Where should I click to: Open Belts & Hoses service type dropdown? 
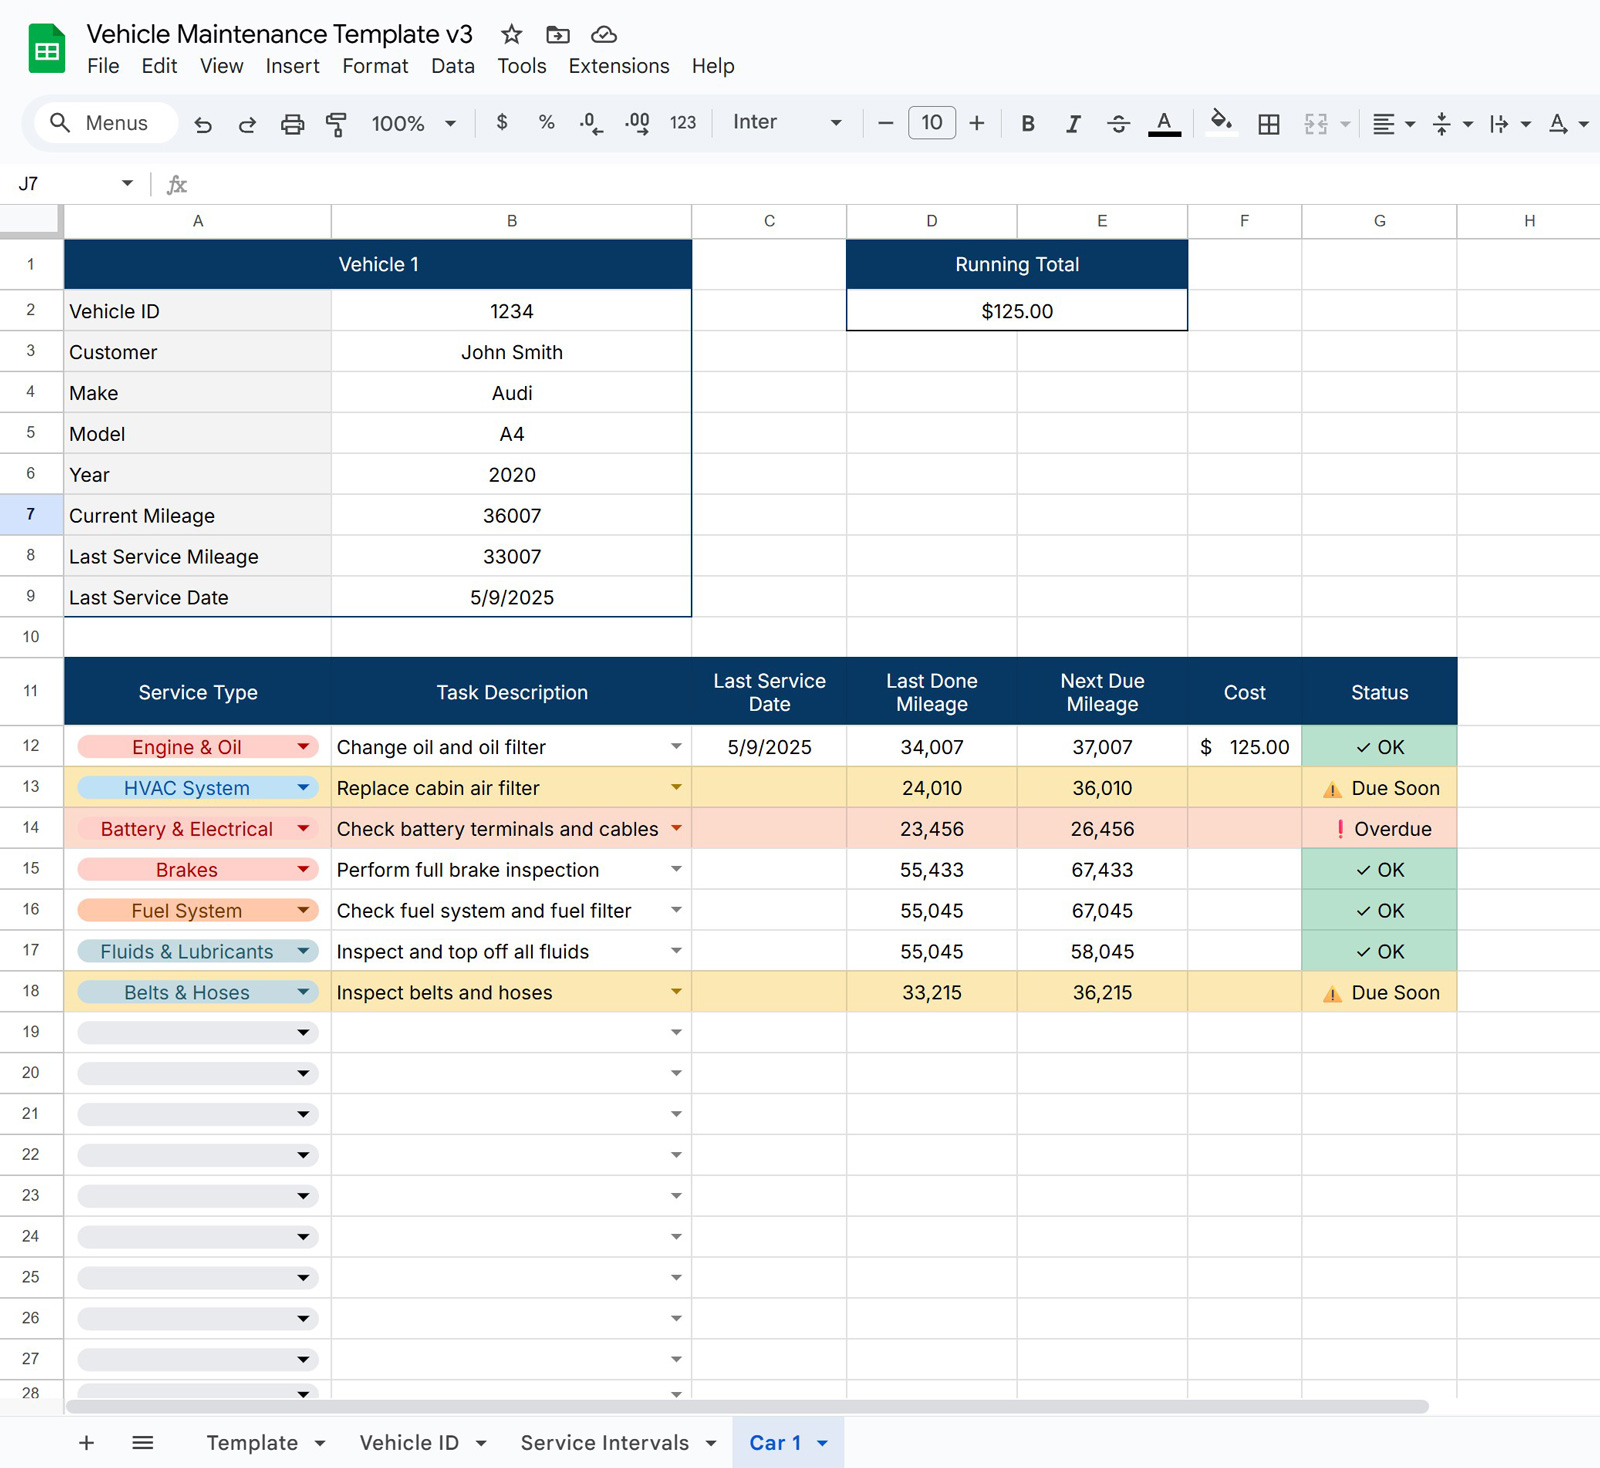coord(303,992)
